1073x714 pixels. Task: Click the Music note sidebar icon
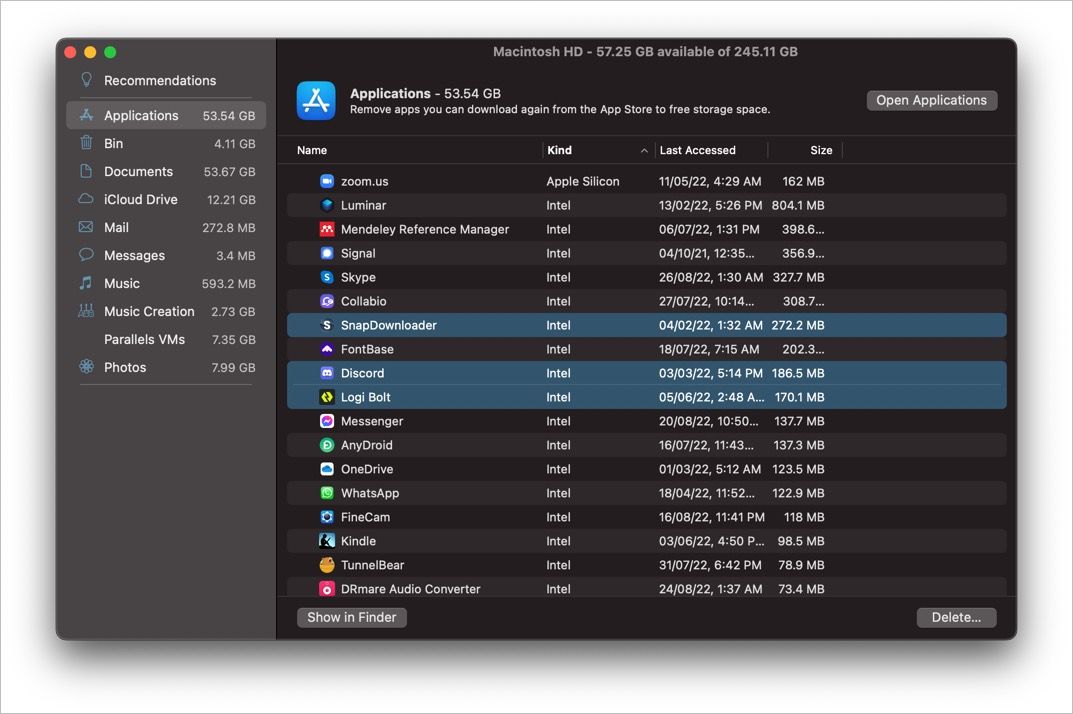[x=86, y=283]
